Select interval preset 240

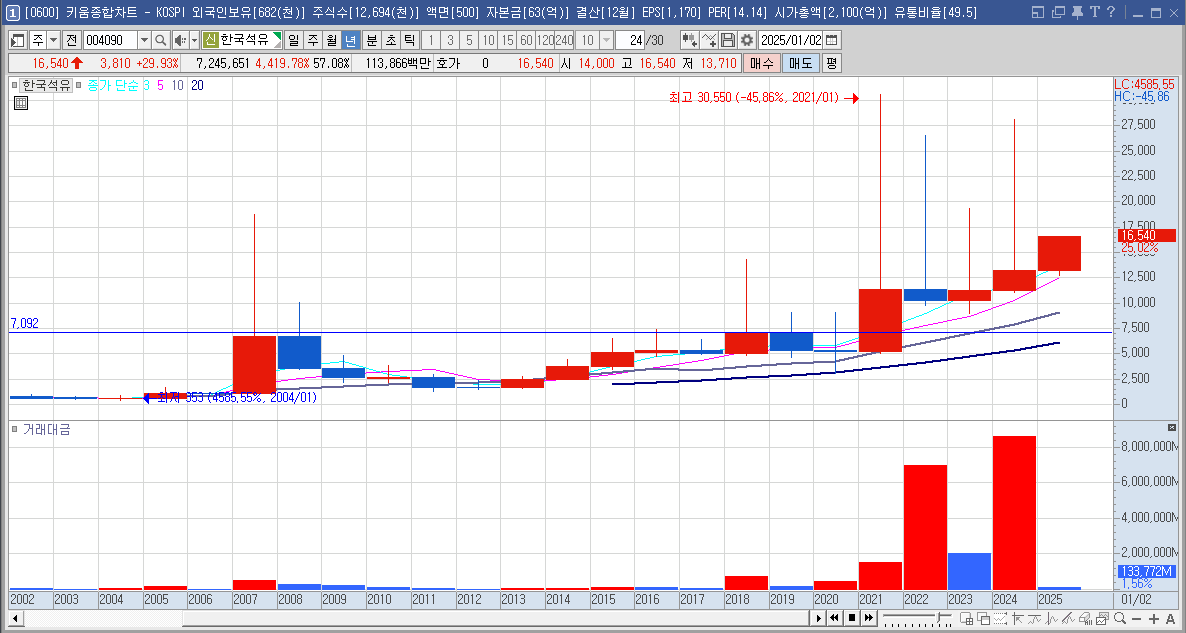coord(564,40)
